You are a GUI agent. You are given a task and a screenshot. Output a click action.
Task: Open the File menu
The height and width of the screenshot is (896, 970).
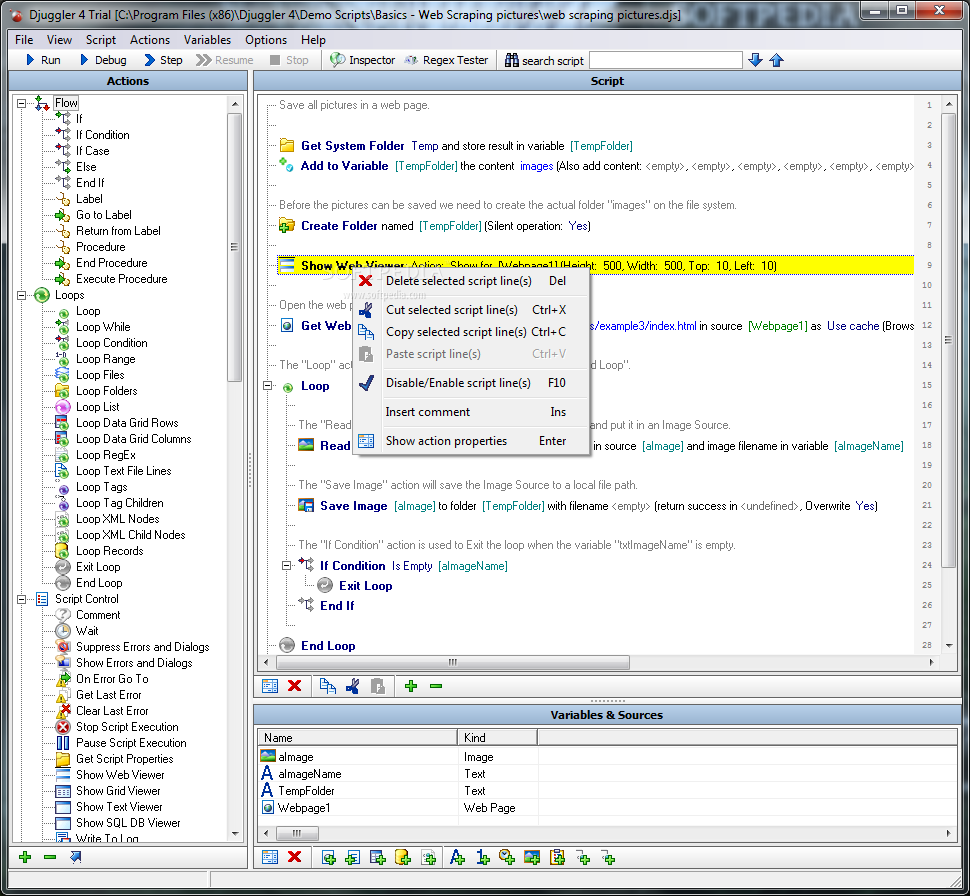tap(24, 40)
